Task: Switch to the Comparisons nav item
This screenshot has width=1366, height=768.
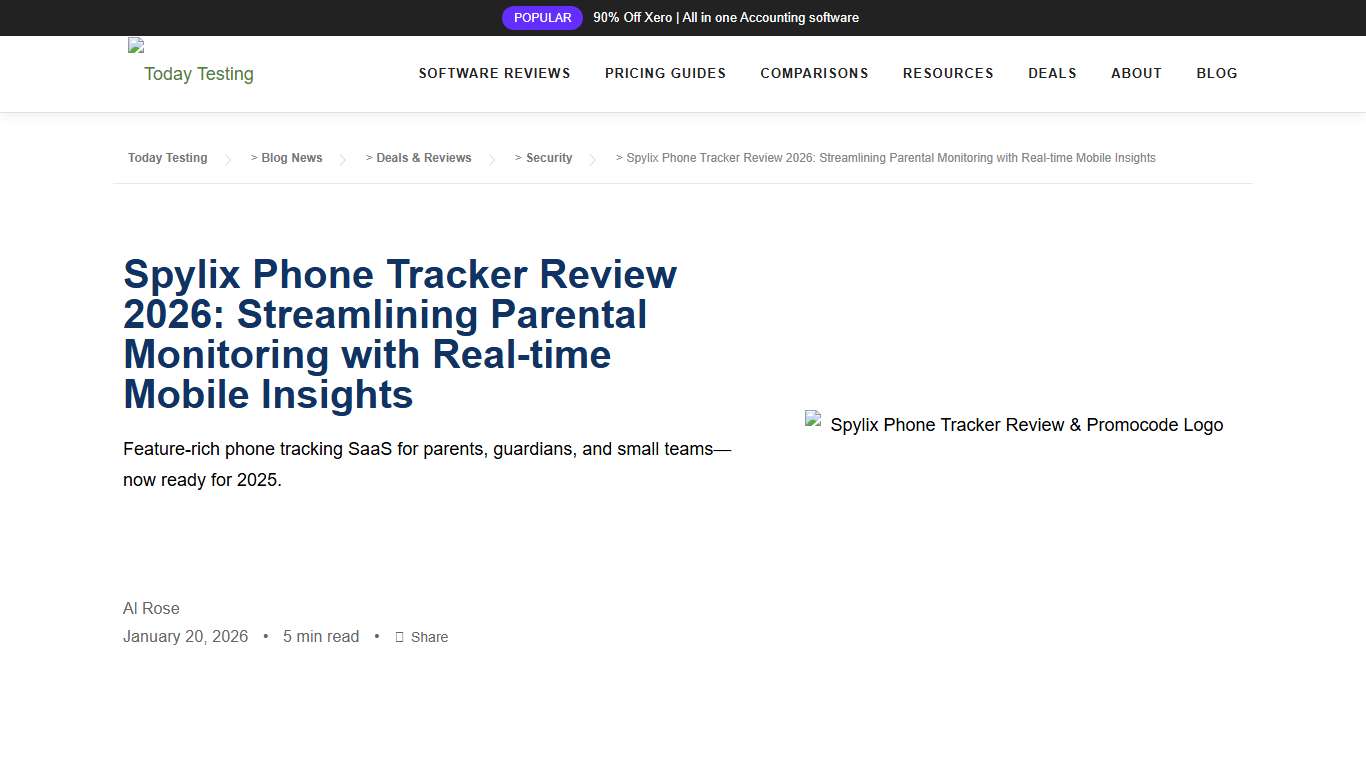Action: [814, 73]
